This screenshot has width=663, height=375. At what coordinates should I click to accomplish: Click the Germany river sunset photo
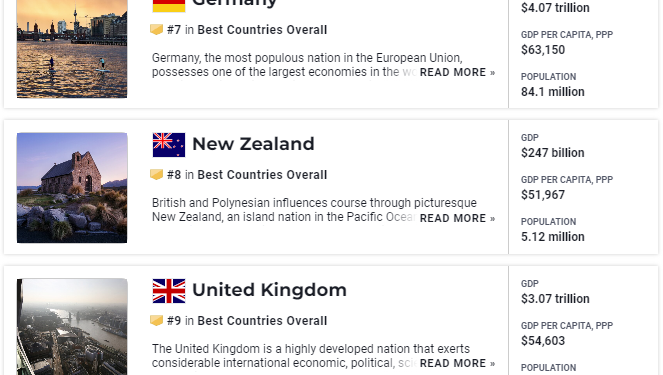tap(72, 49)
